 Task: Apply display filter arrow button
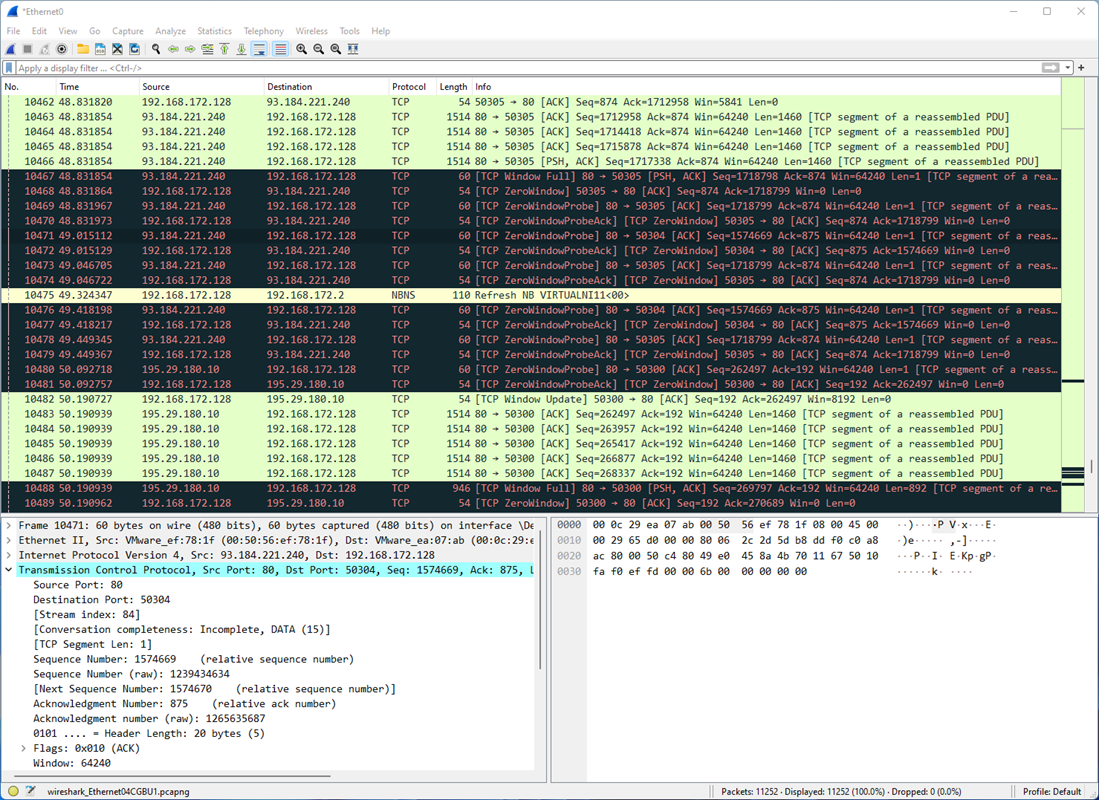(x=1050, y=68)
